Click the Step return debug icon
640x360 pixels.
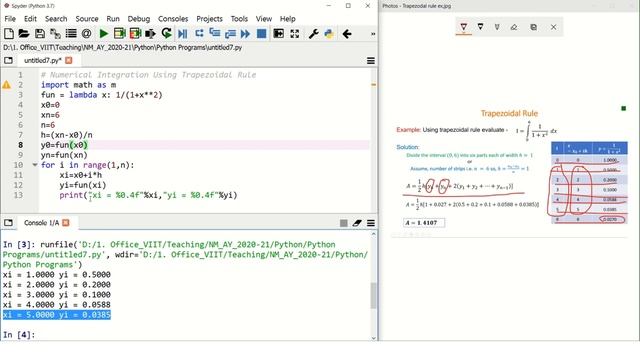coord(230,33)
